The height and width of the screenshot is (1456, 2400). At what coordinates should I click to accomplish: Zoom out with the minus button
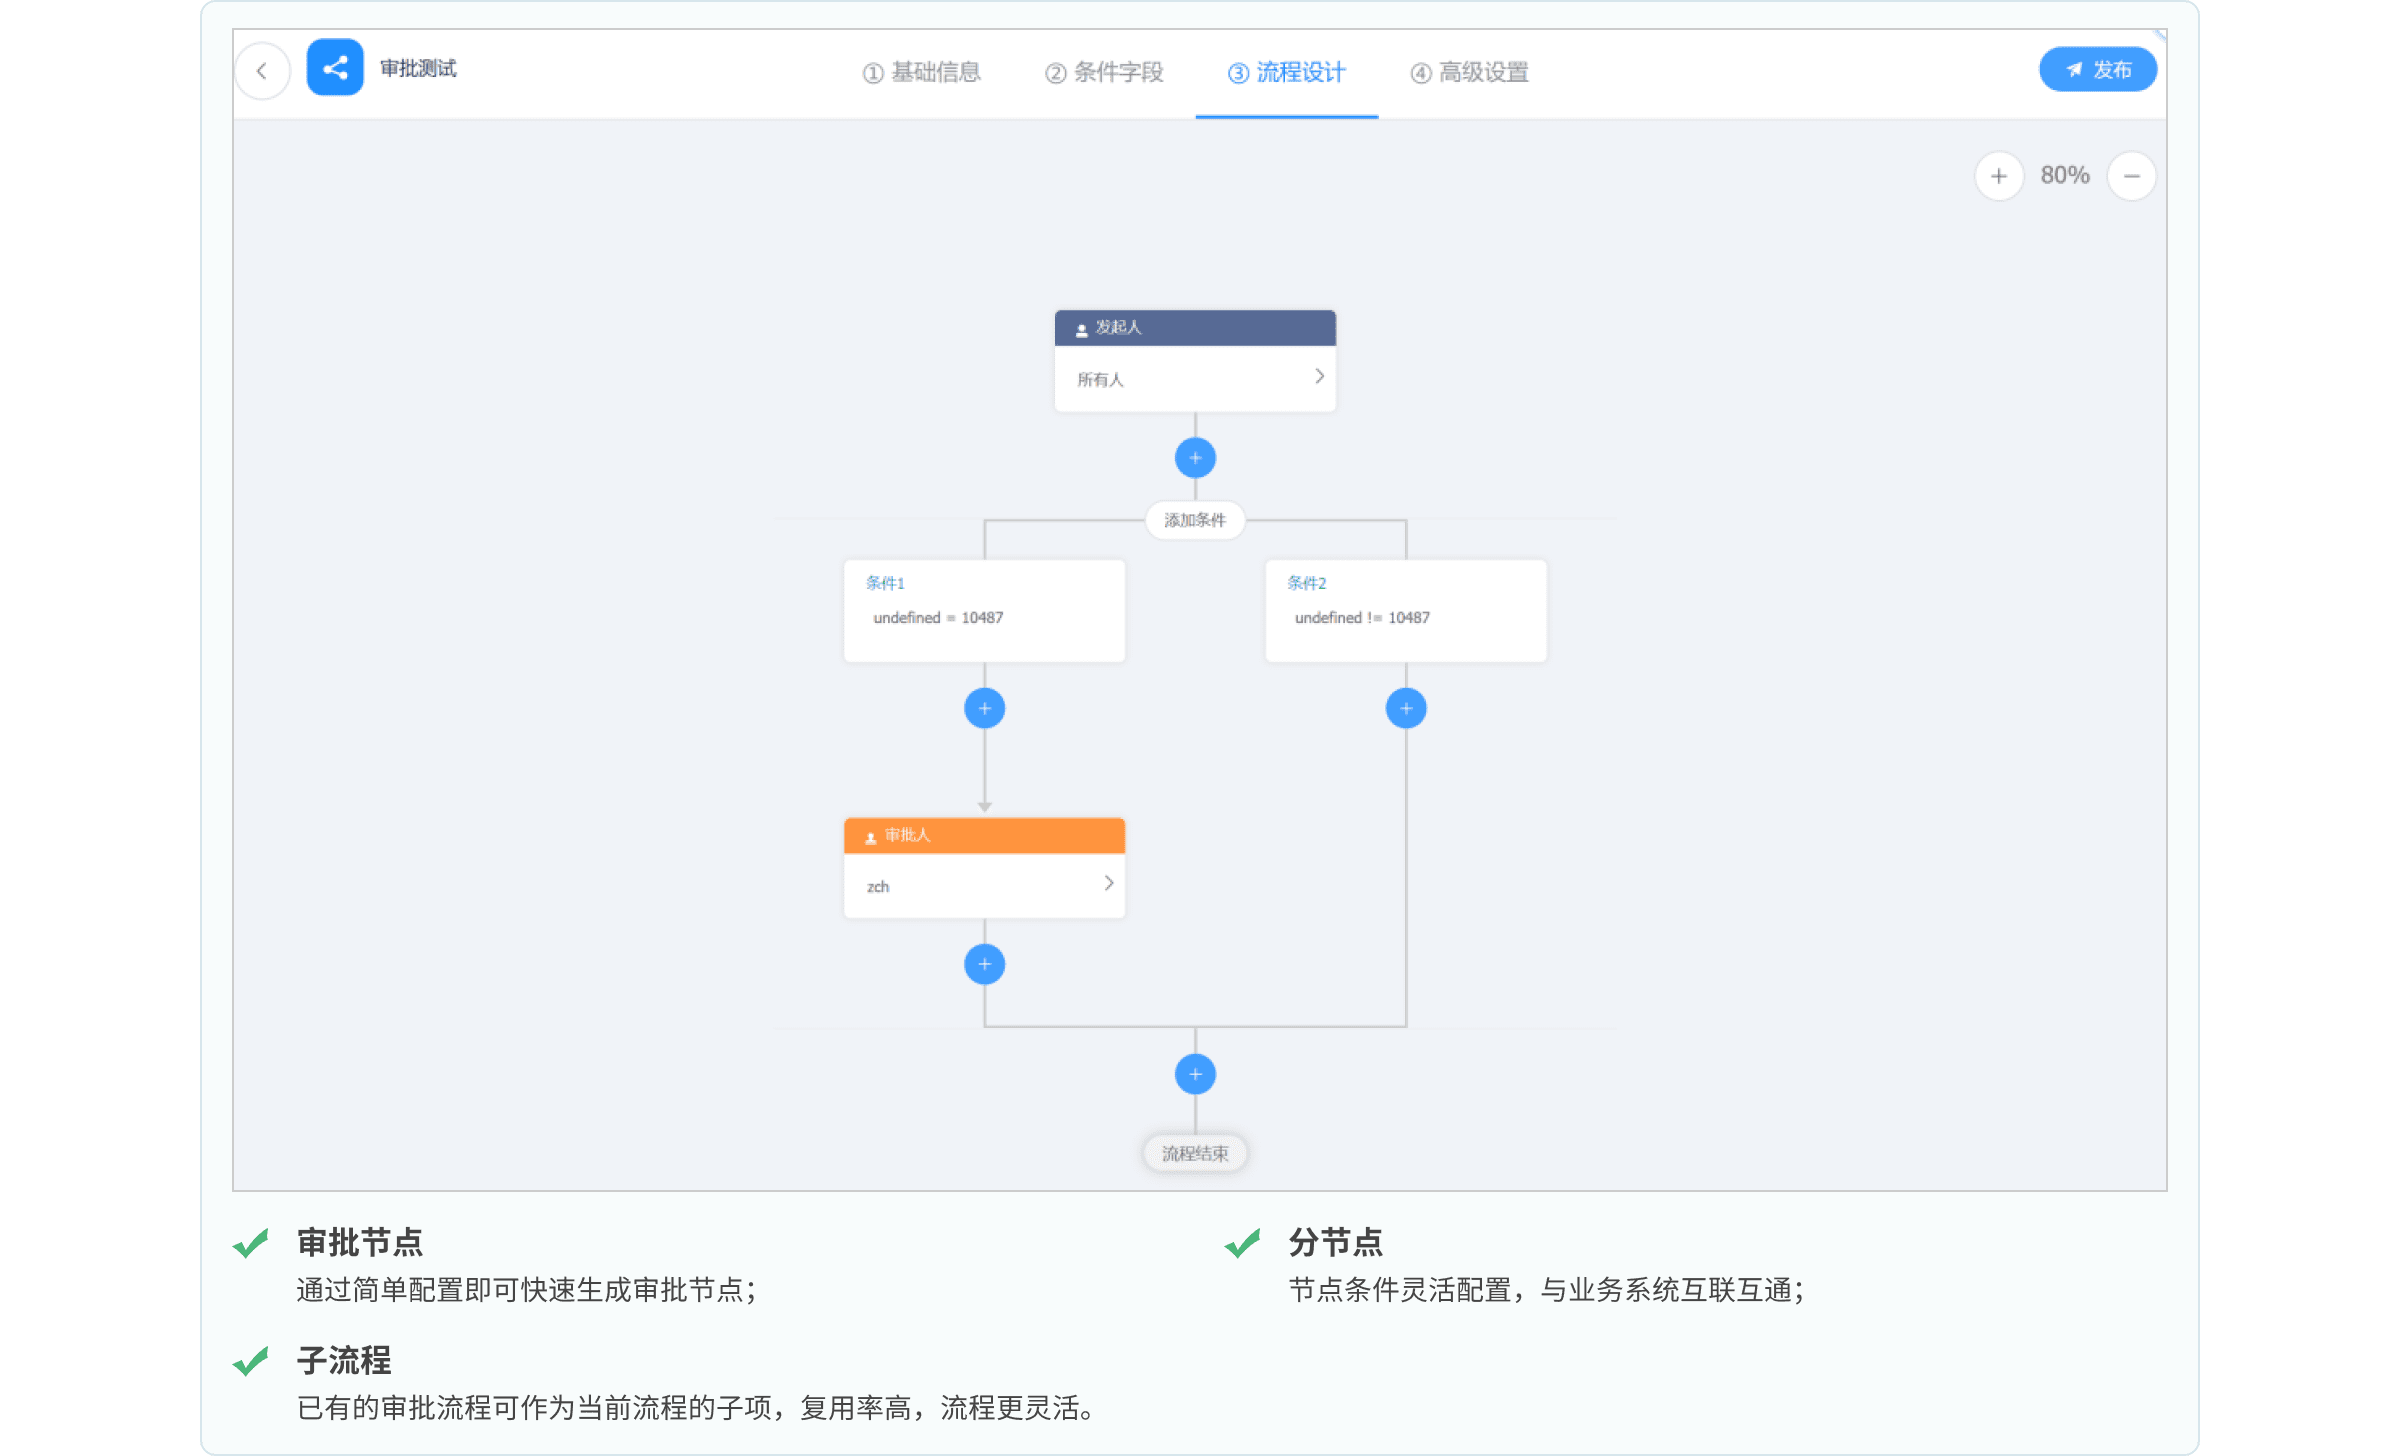tap(2131, 176)
